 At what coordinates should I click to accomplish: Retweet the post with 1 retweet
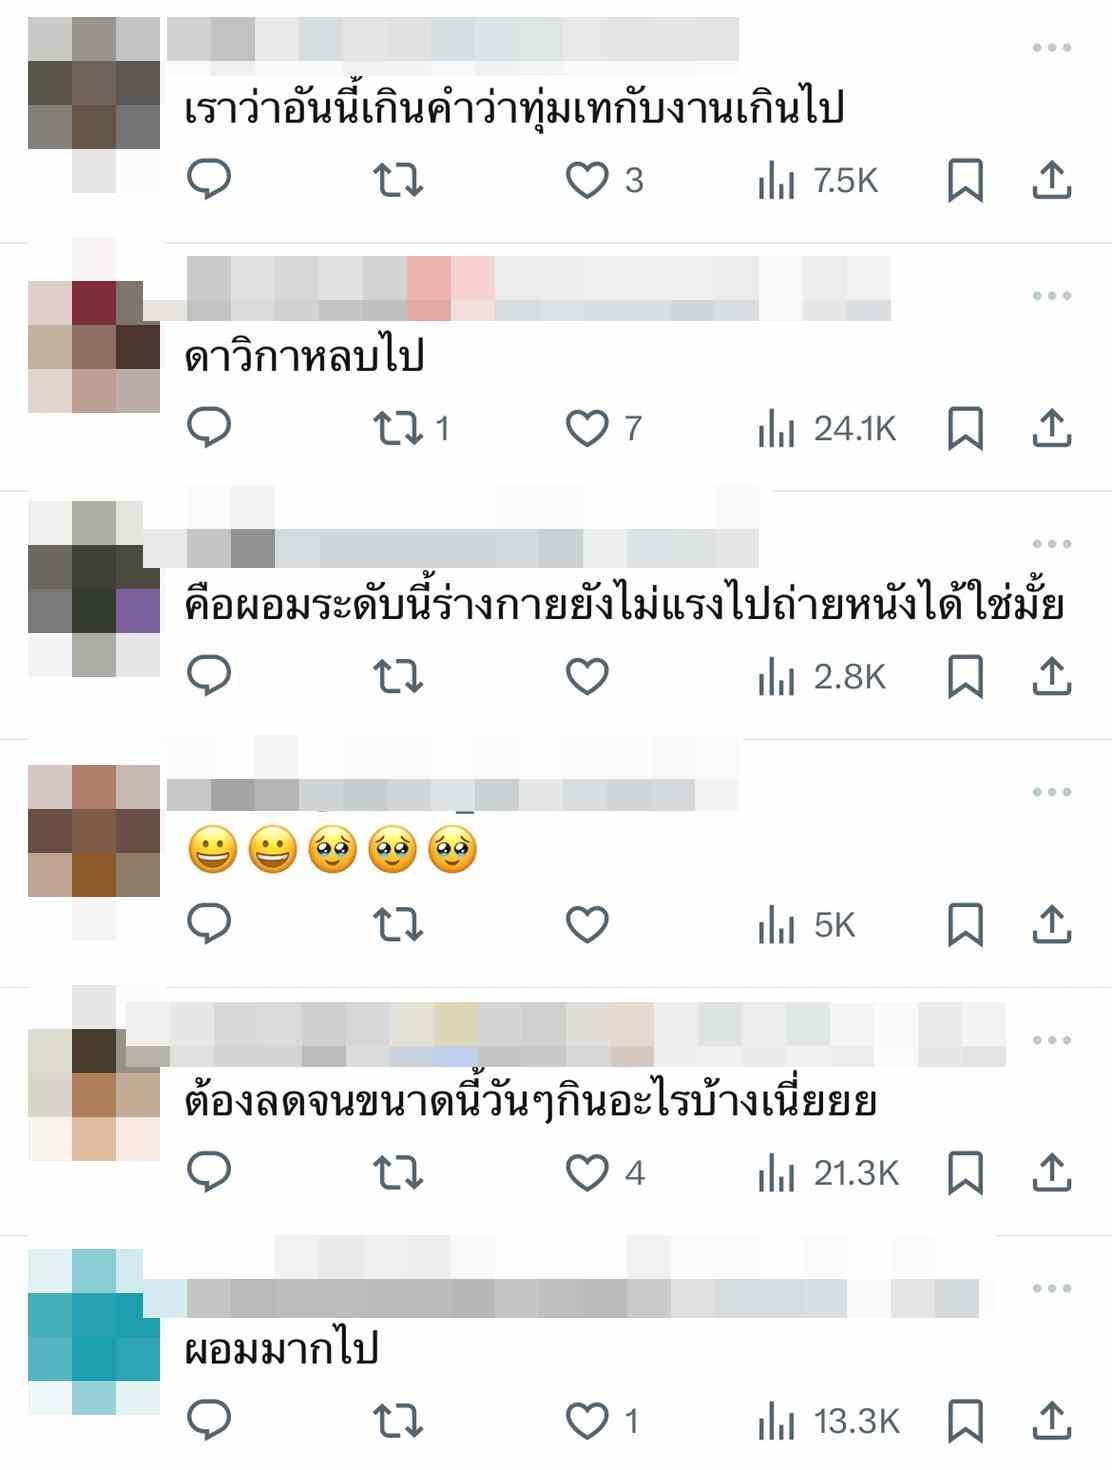(x=411, y=428)
